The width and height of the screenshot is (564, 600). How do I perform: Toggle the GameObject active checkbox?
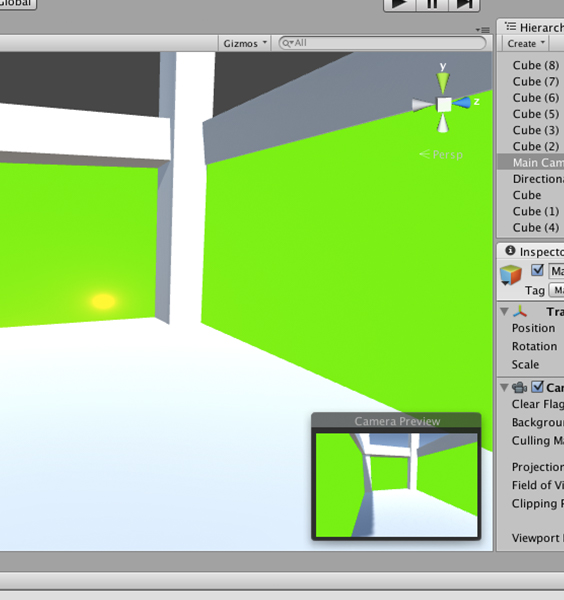click(538, 270)
